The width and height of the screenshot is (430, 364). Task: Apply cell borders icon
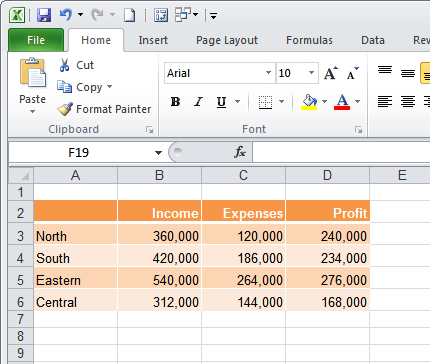[x=265, y=102]
